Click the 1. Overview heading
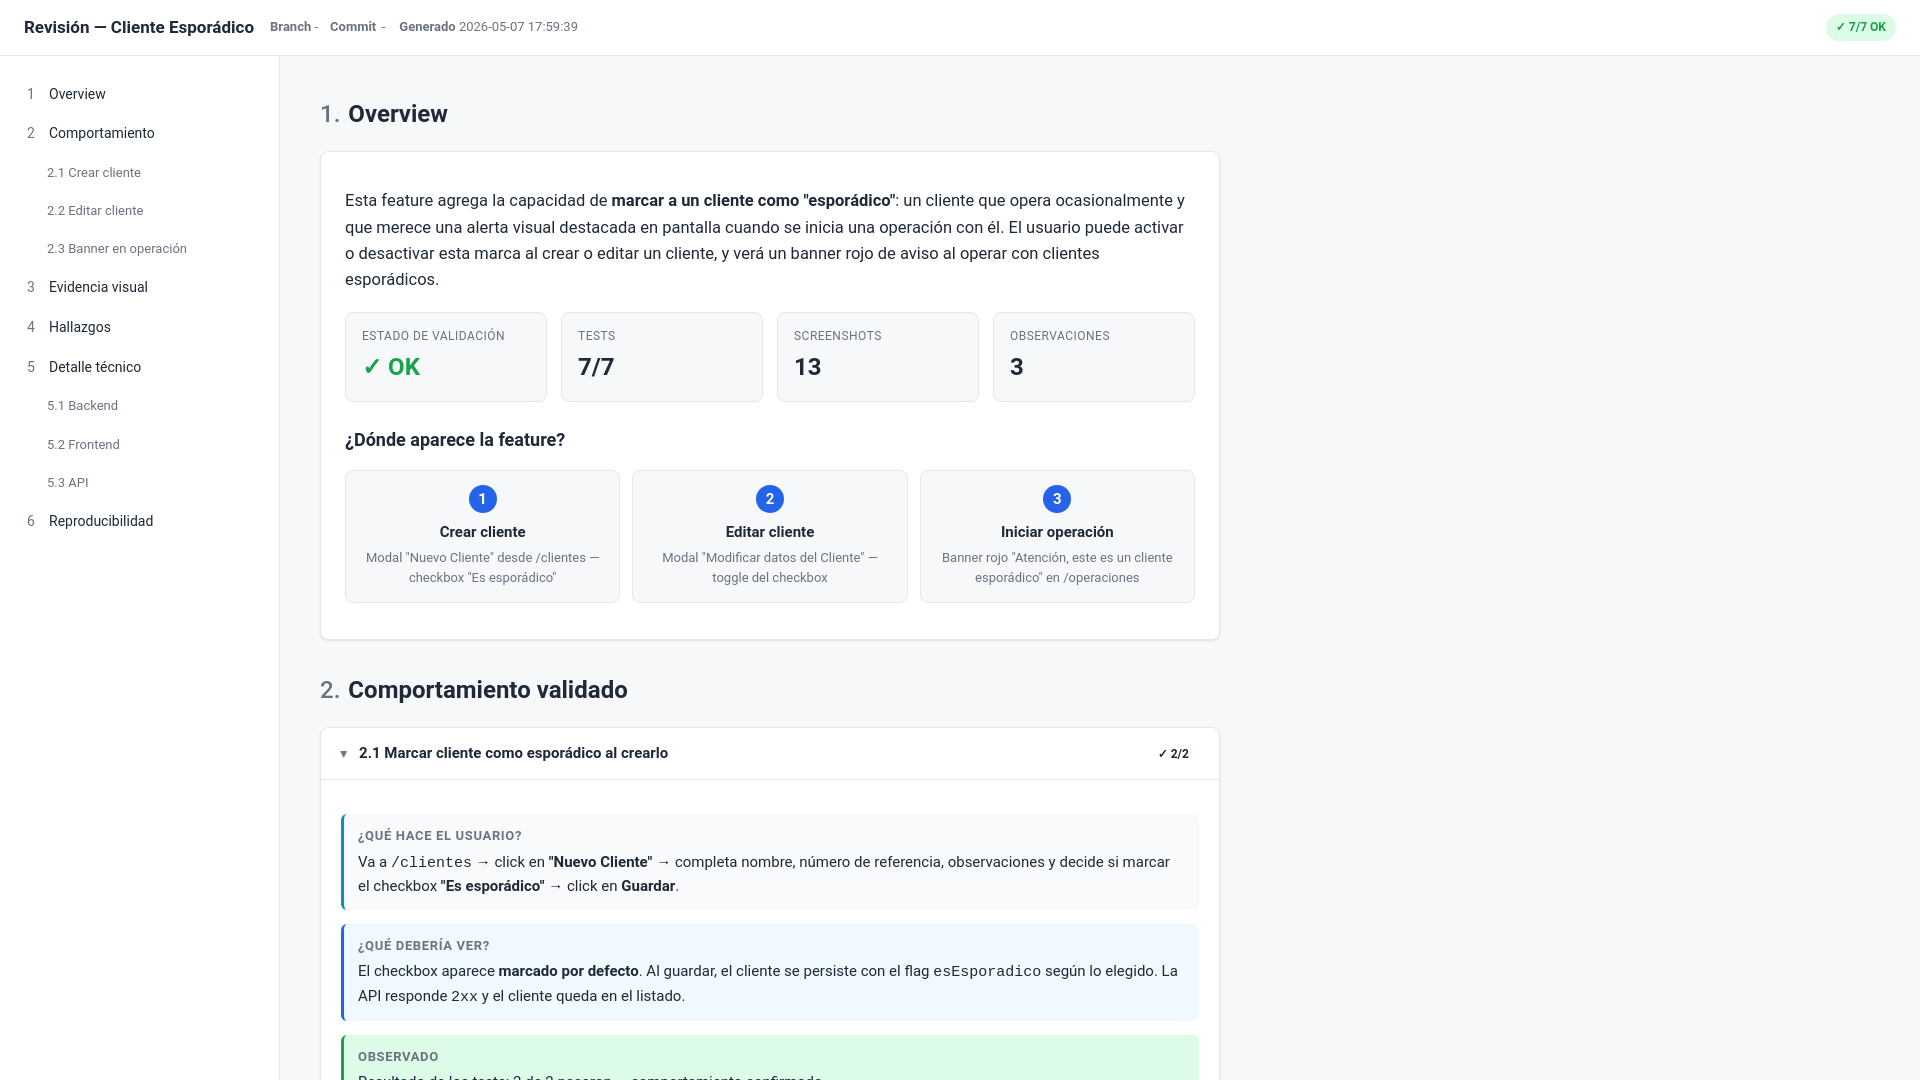Viewport: 1920px width, 1080px height. point(384,114)
